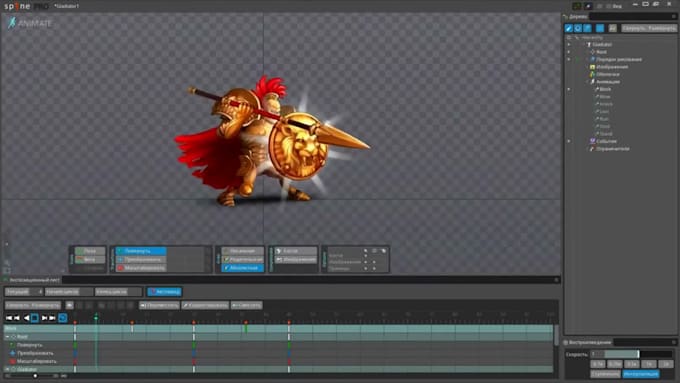Select the Gladiator skeleton in tree

pos(602,44)
